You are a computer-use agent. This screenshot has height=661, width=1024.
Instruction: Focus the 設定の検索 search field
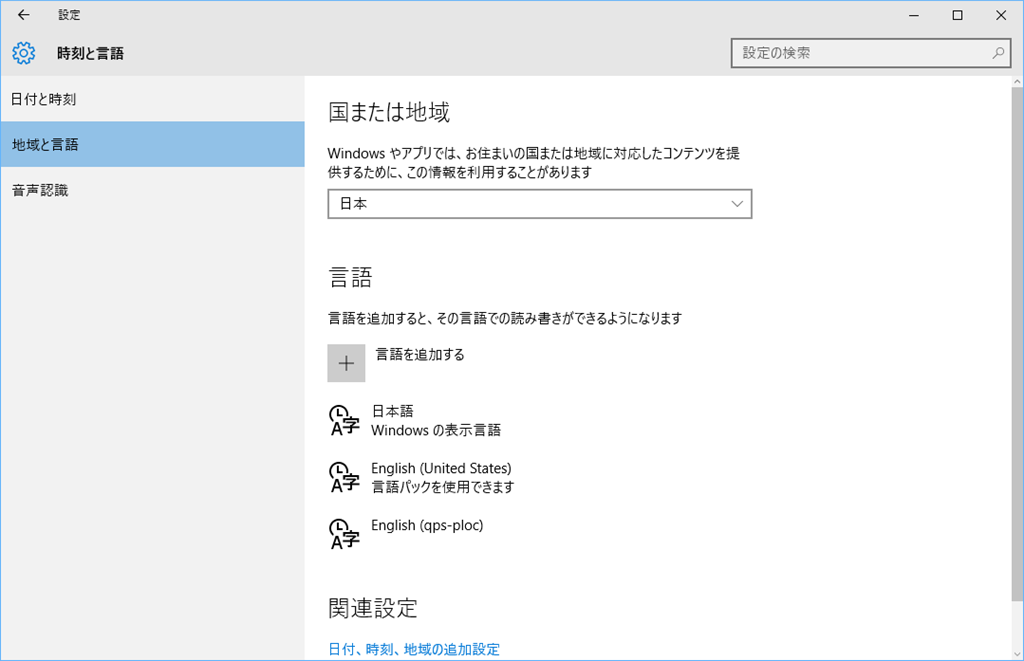(860, 53)
